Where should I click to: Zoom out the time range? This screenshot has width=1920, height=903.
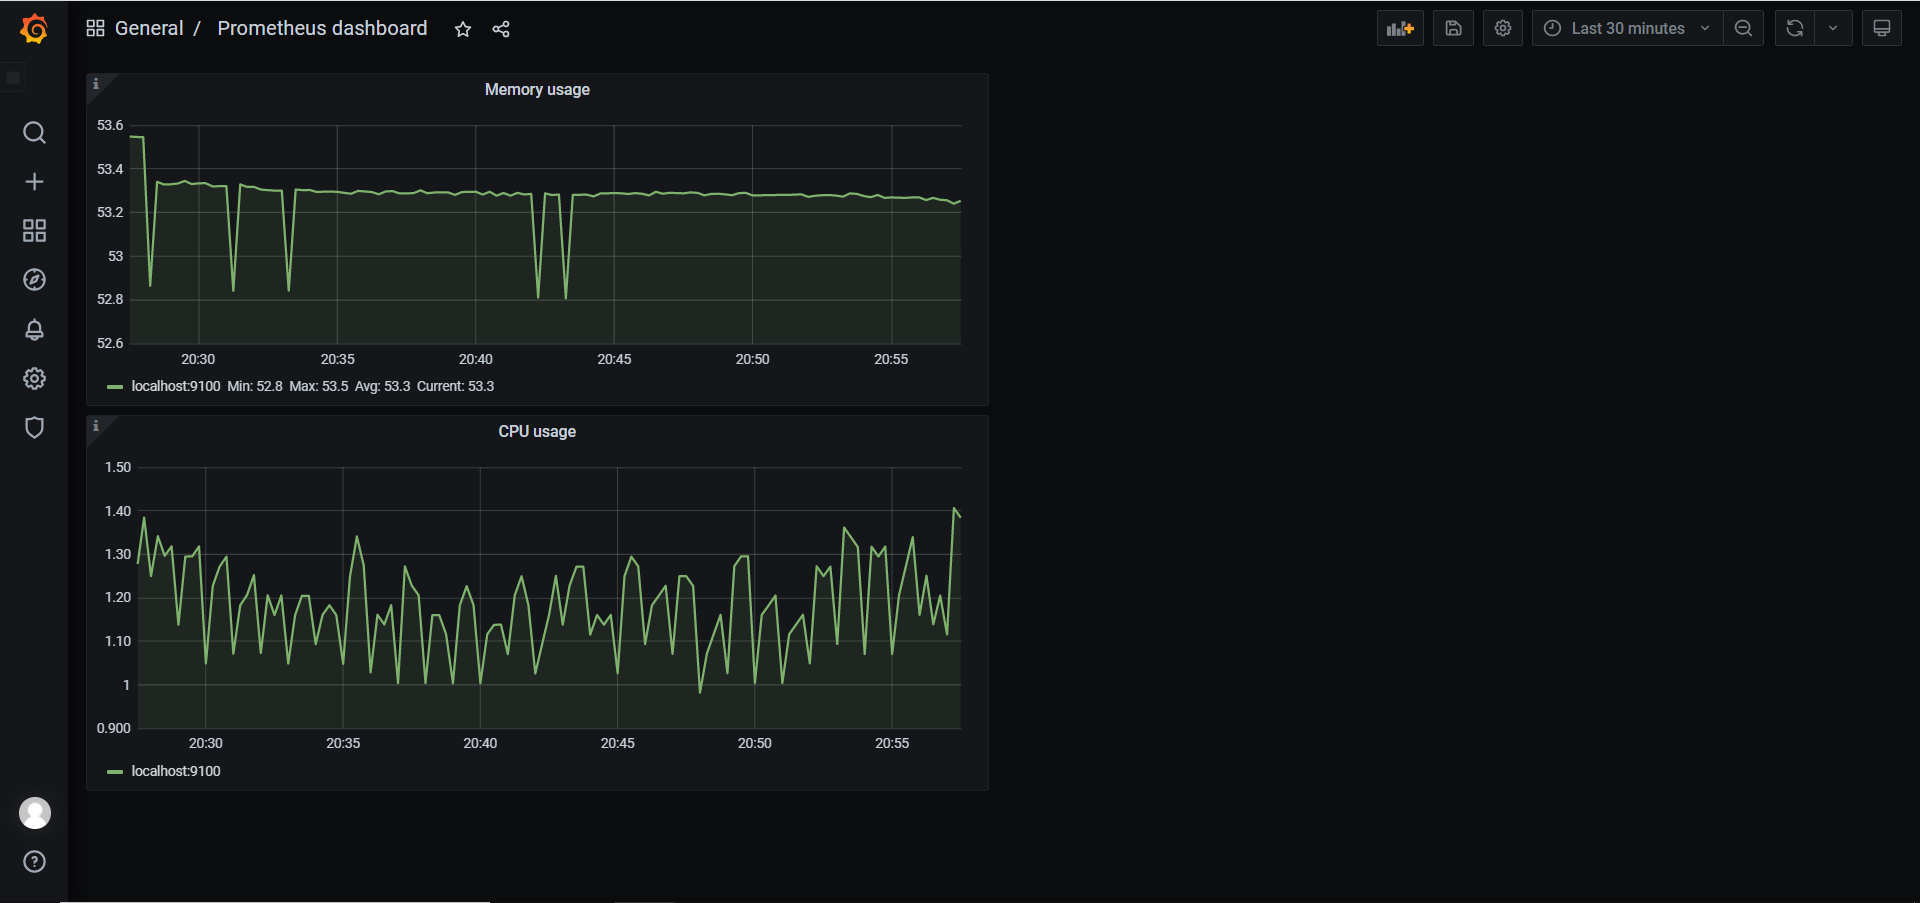point(1743,28)
